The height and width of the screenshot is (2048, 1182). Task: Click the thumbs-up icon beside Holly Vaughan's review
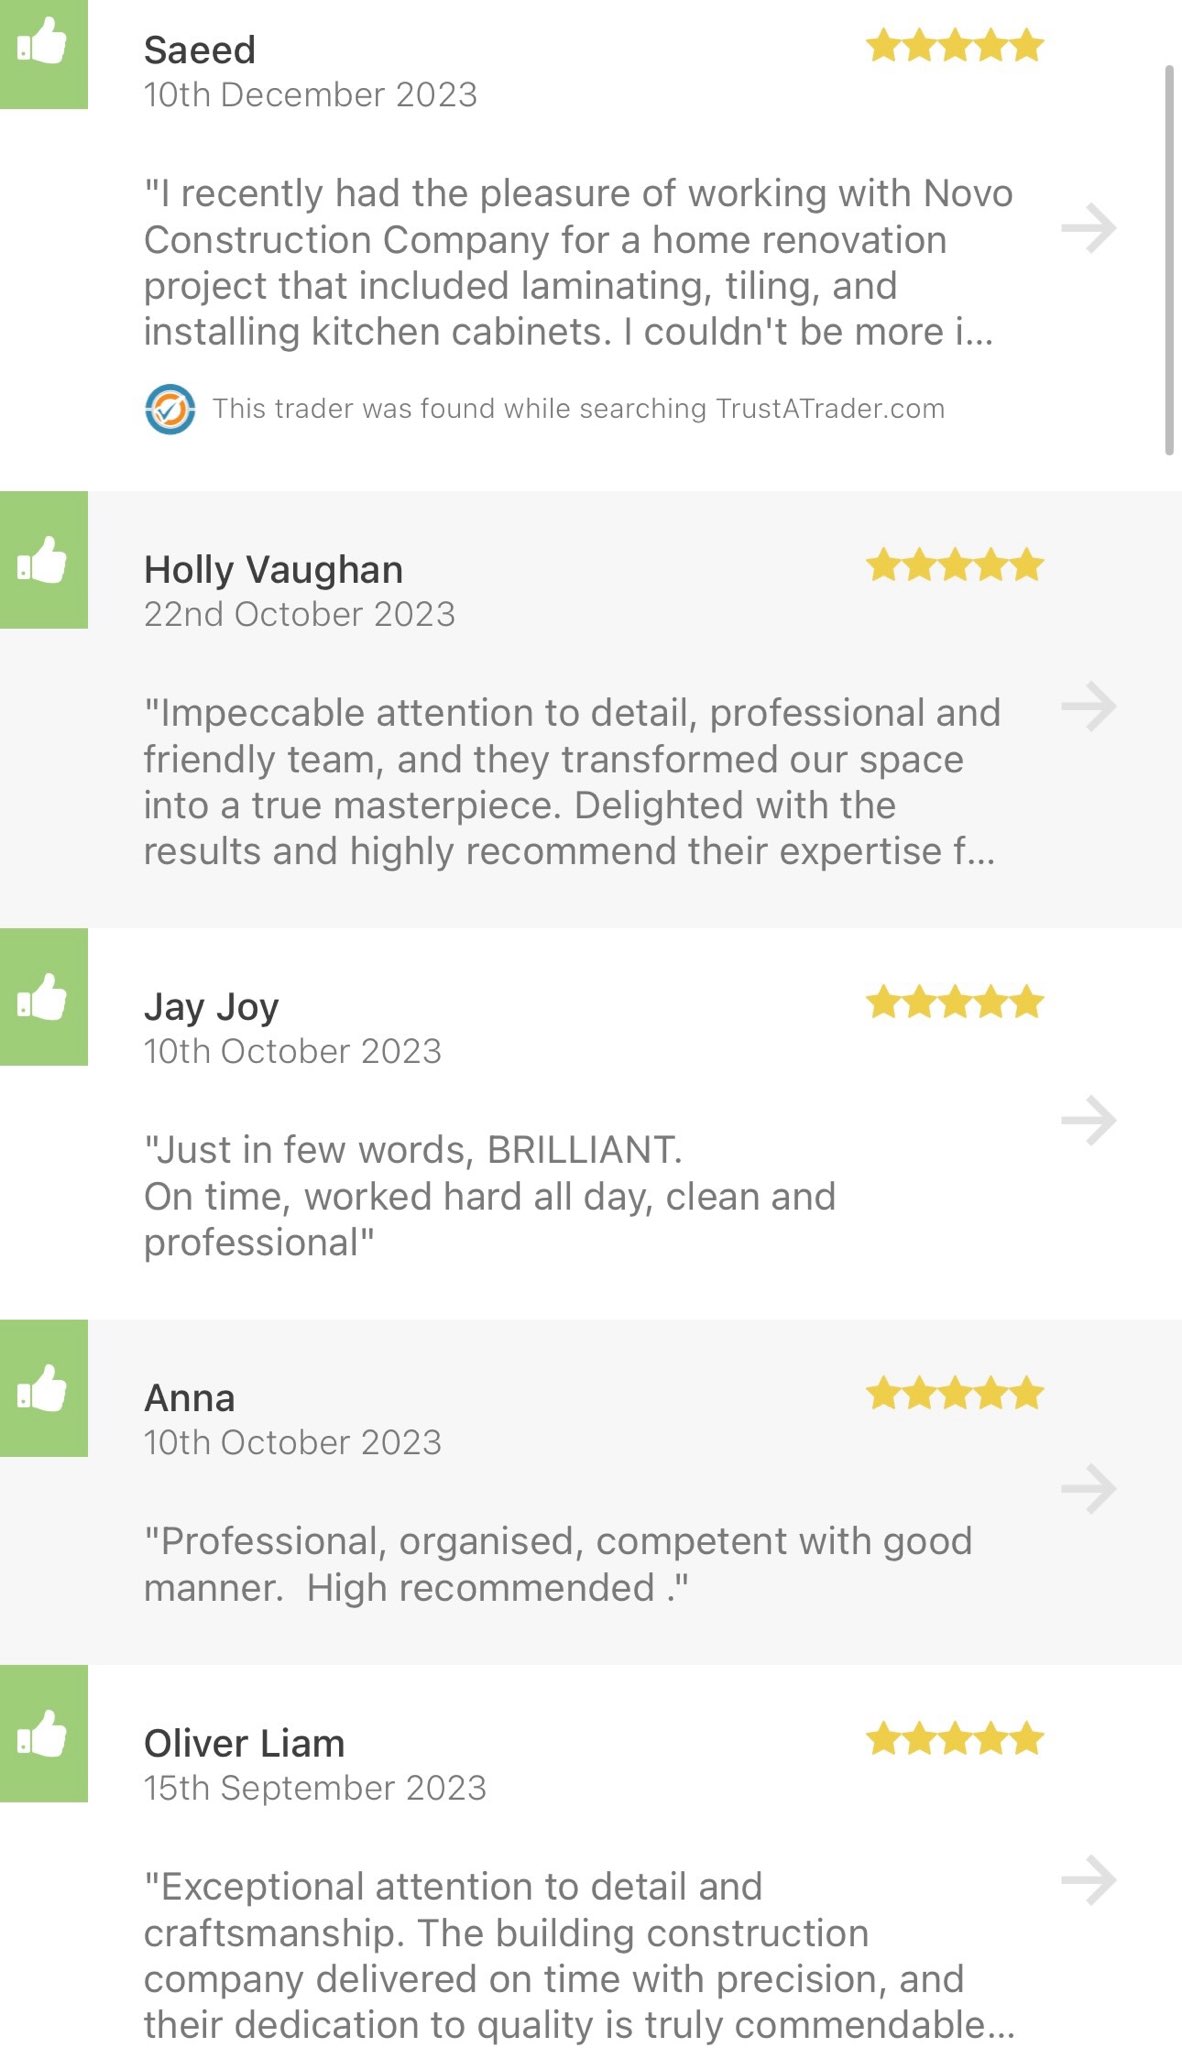(x=43, y=560)
